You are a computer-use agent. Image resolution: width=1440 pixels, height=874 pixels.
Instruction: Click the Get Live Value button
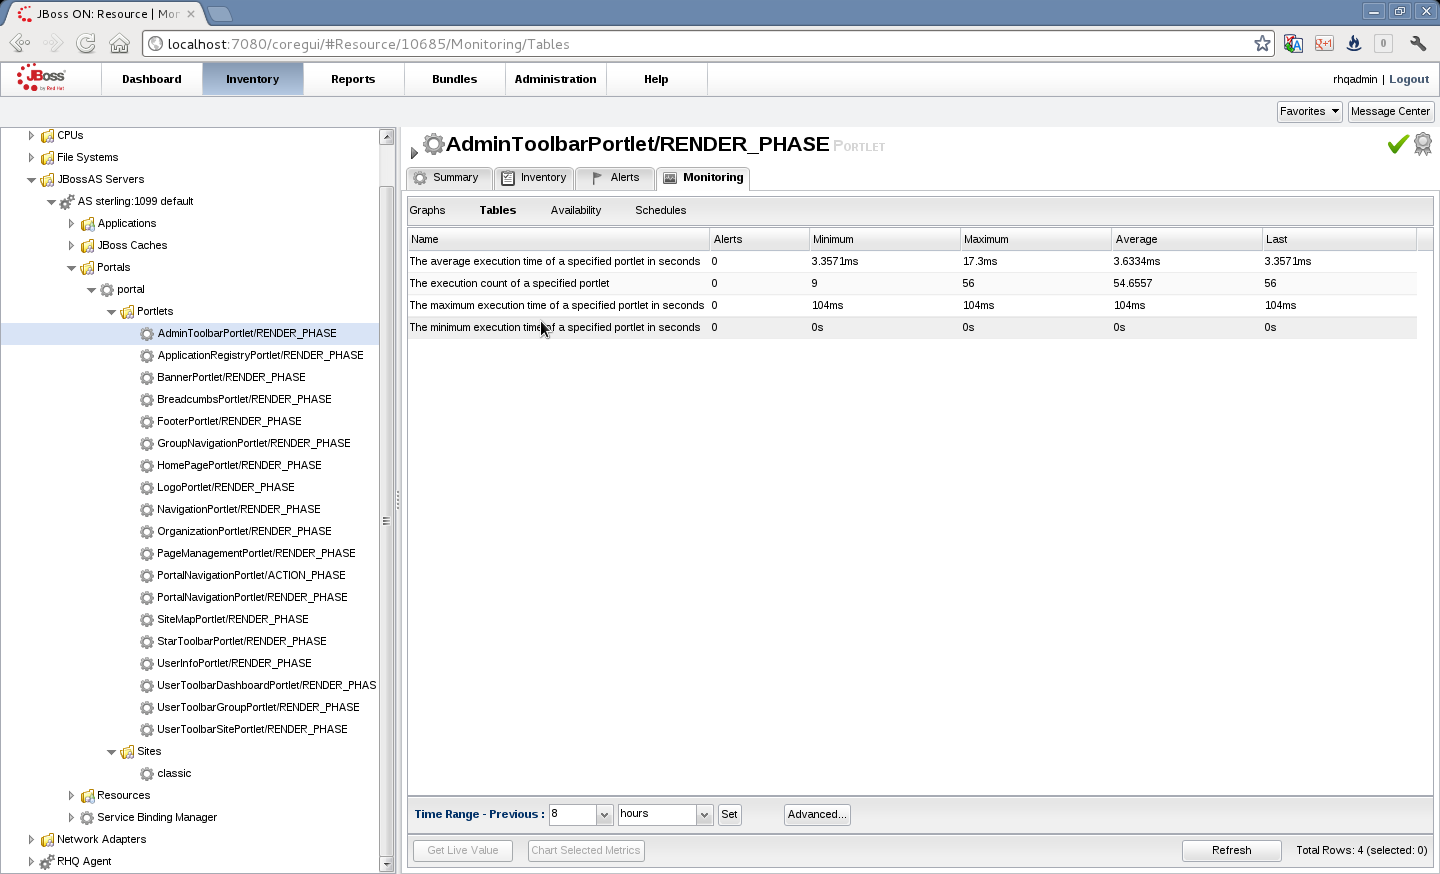pos(462,850)
